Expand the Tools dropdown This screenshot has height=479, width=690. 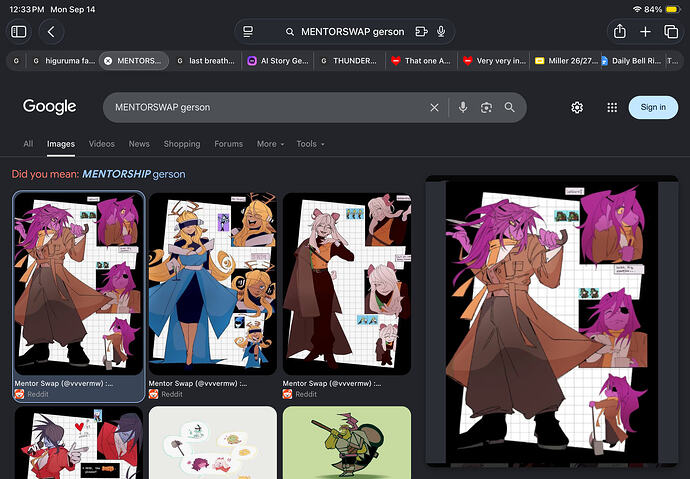[310, 144]
